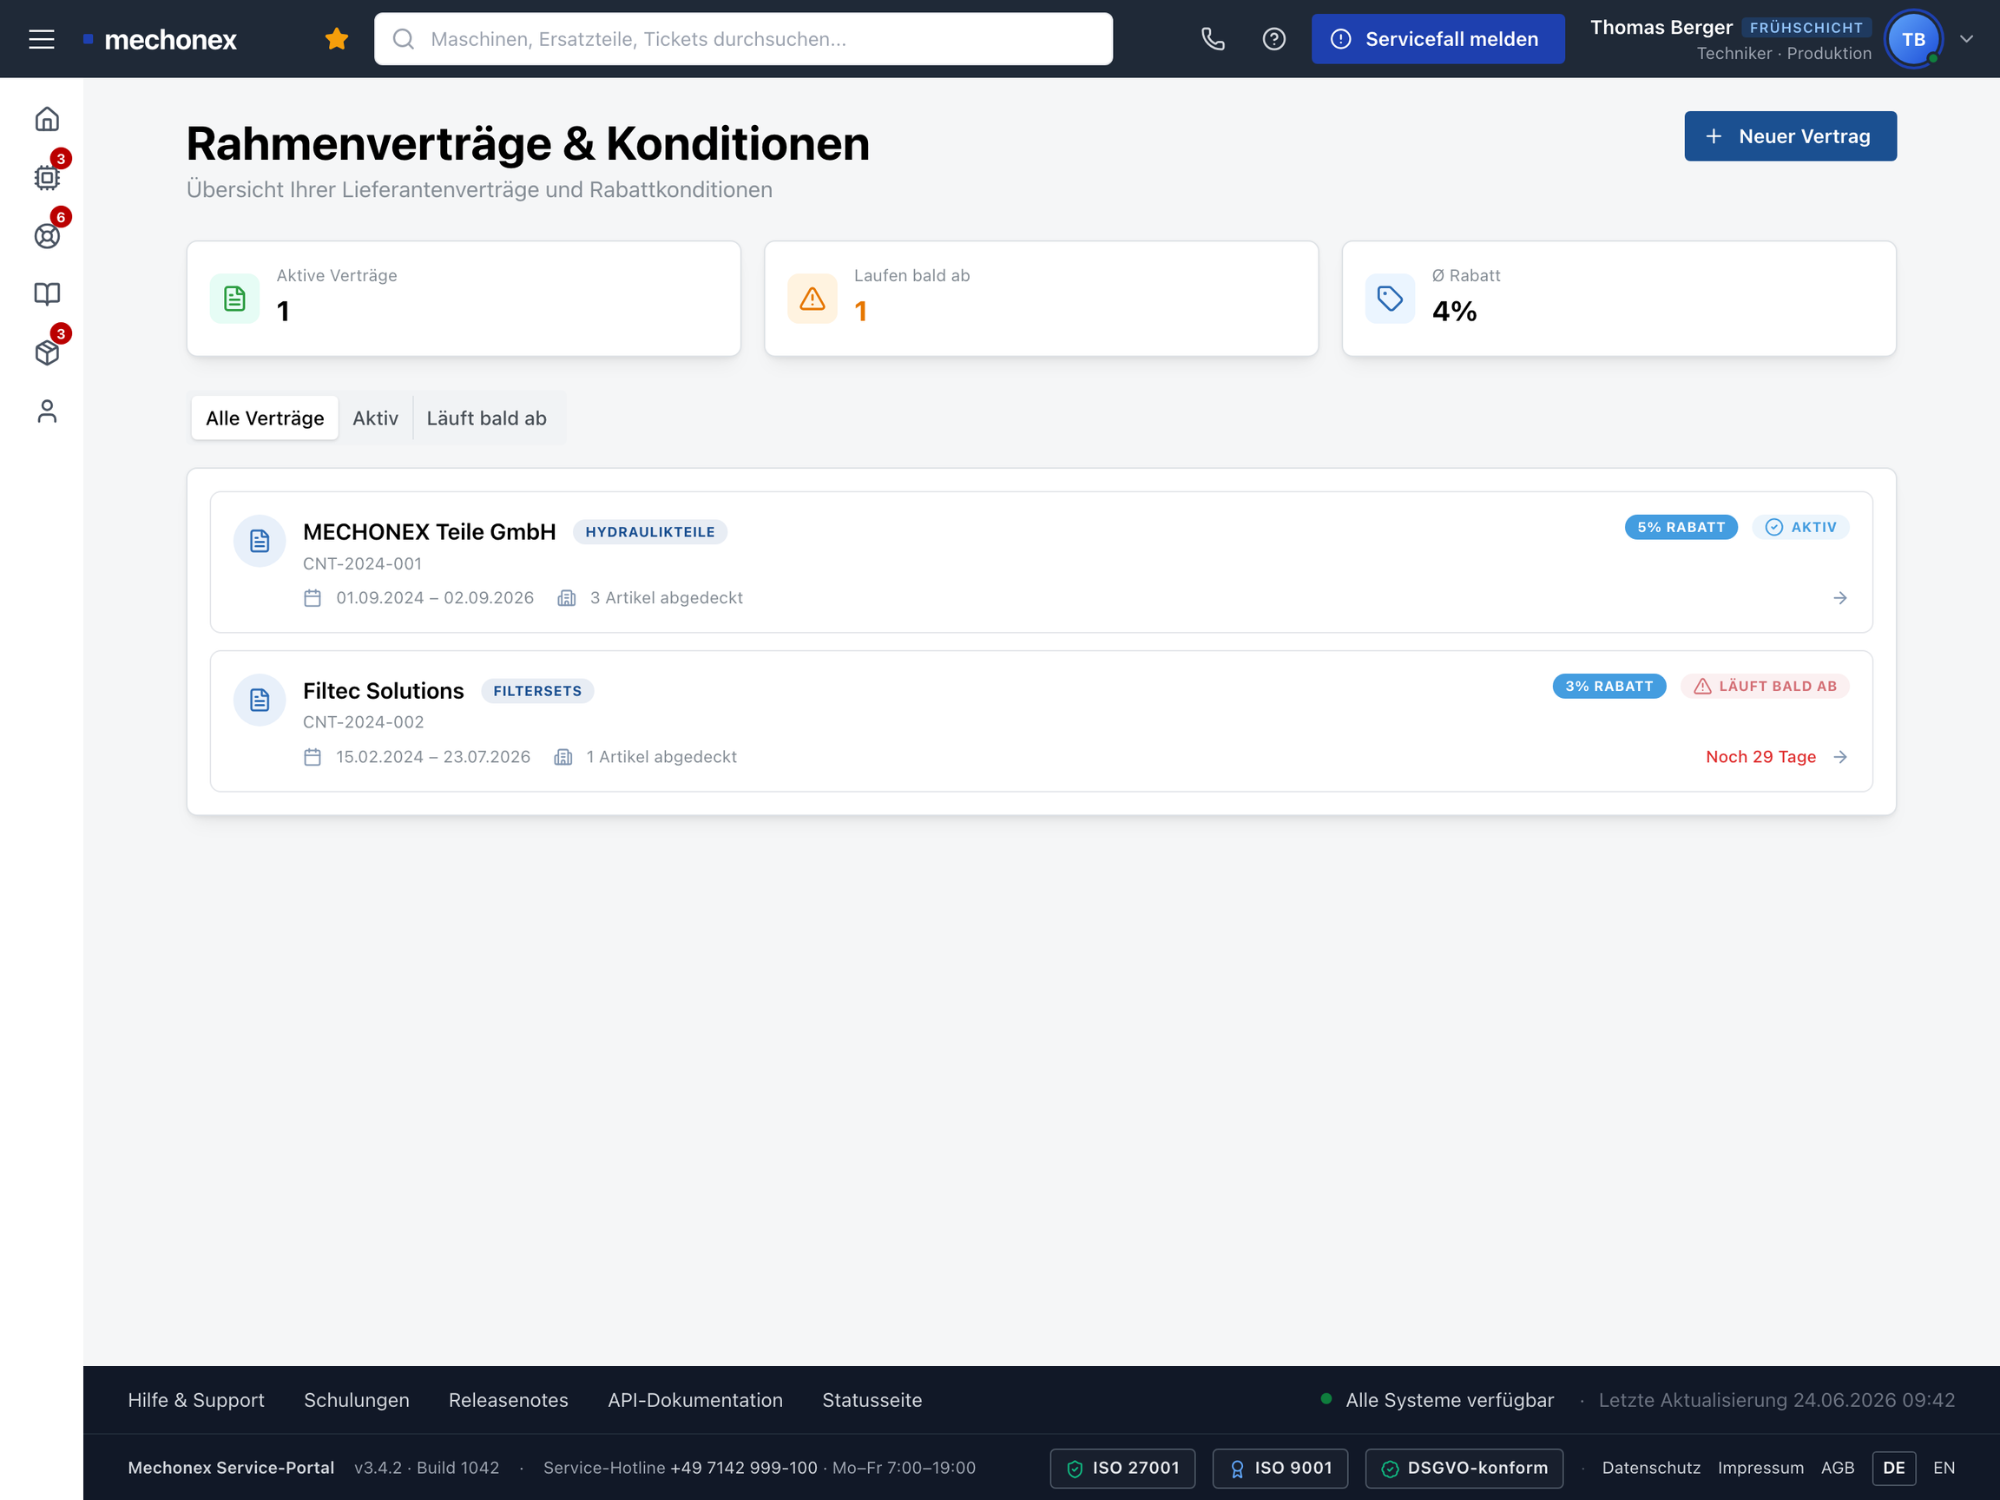Click DSGVO-konform badge
The image size is (2000, 1500).
[1464, 1468]
